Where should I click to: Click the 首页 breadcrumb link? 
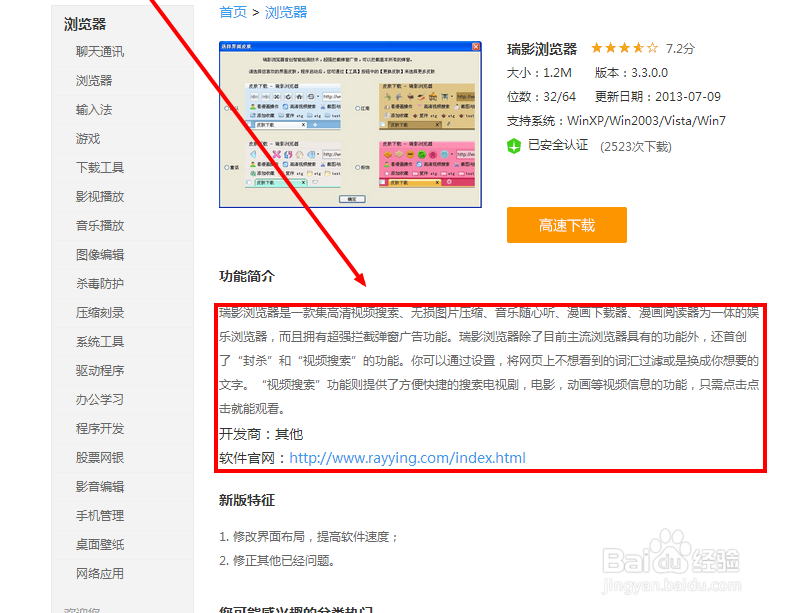(x=233, y=12)
